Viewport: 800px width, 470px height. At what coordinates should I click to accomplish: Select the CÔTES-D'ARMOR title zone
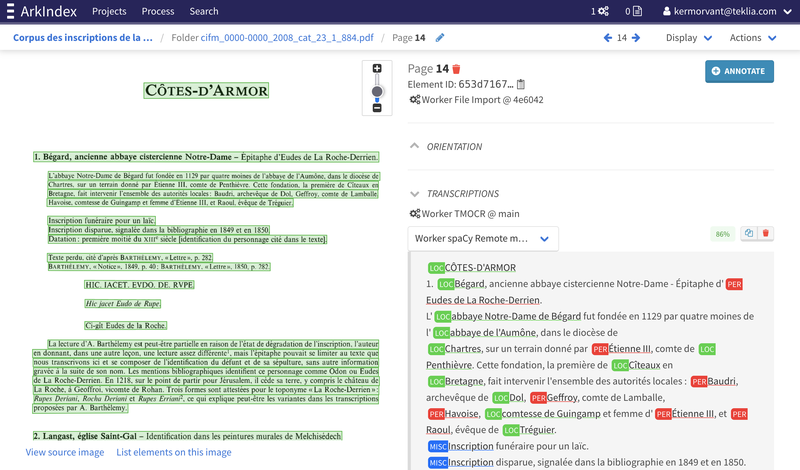tap(206, 90)
